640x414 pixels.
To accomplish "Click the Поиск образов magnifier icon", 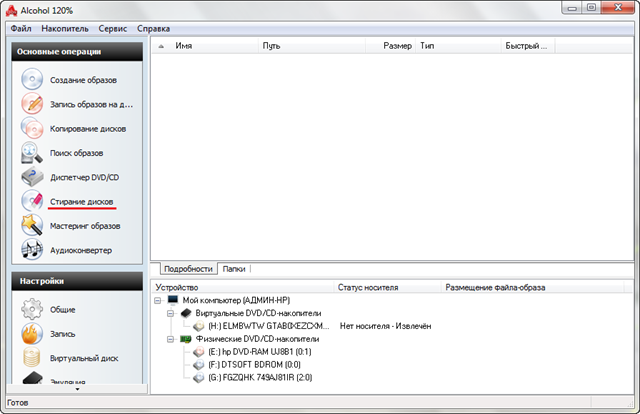I will 32,152.
